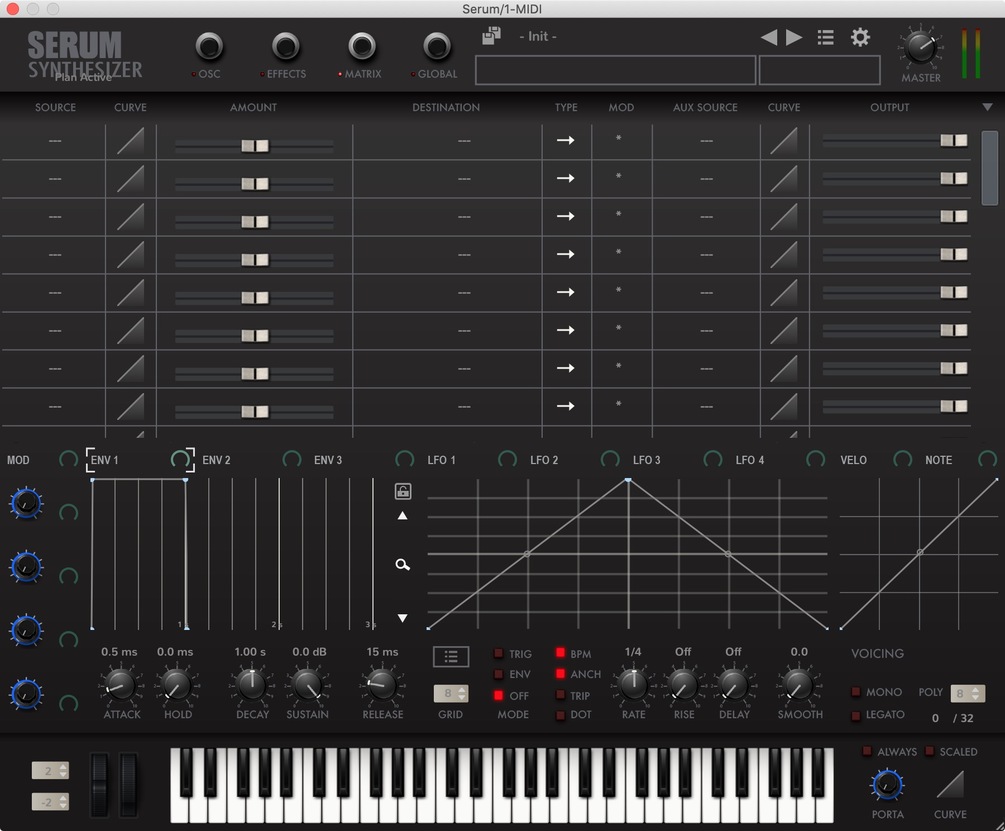1005x831 pixels.
Task: Select the LFO 2 tab
Action: 544,460
